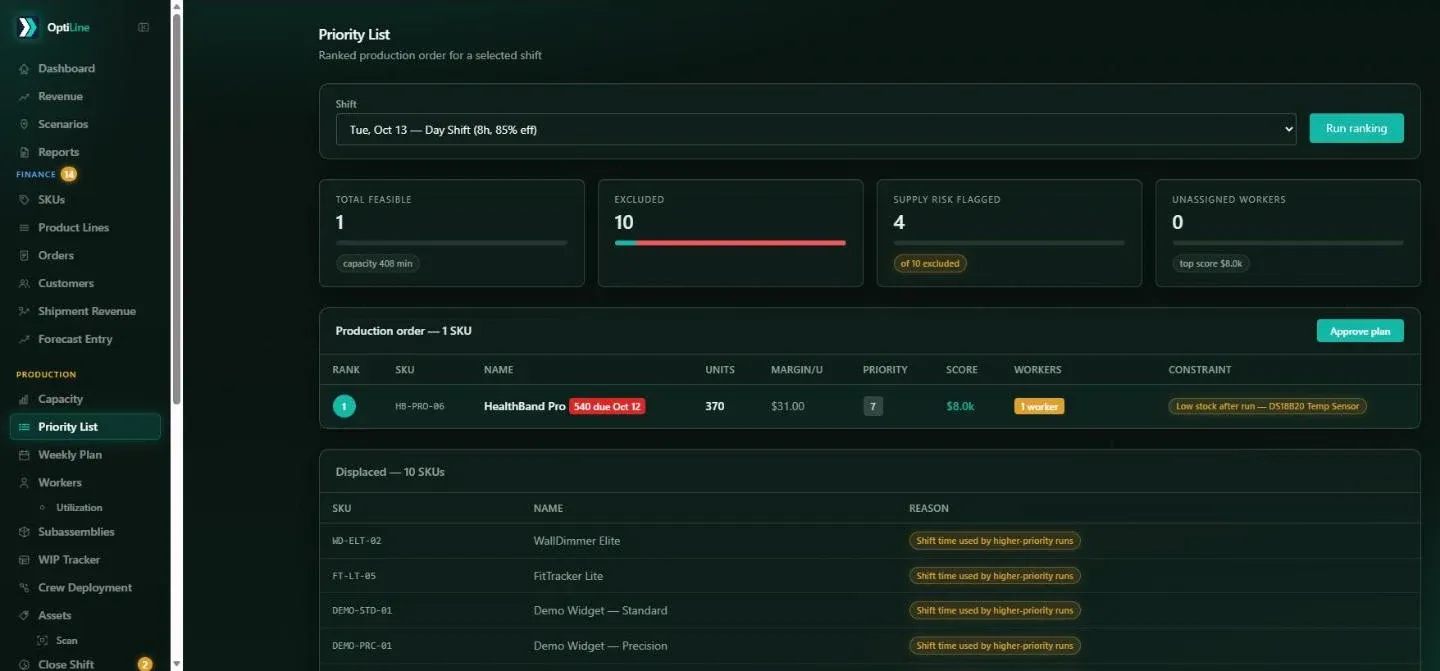The image size is (1440, 671).
Task: Click the Scenarios sidebar icon
Action: click(24, 125)
